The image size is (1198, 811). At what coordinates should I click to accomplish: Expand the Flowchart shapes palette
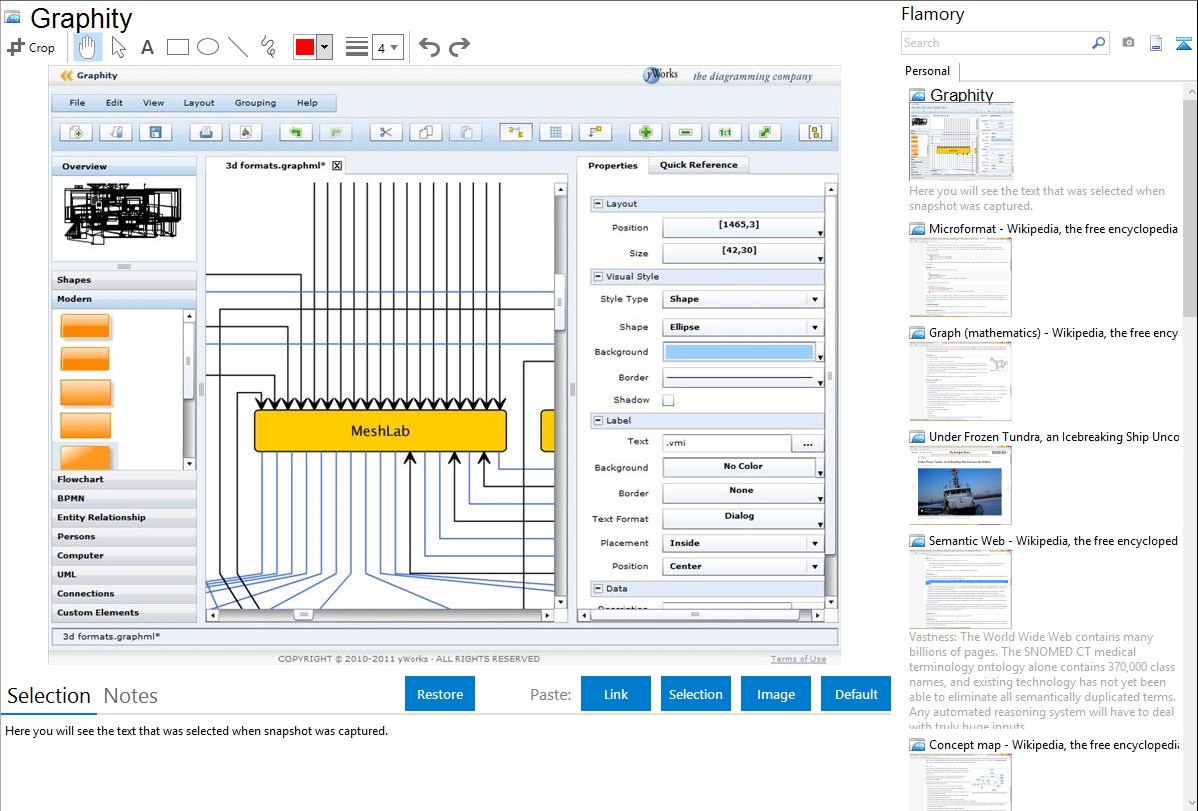click(x=124, y=479)
